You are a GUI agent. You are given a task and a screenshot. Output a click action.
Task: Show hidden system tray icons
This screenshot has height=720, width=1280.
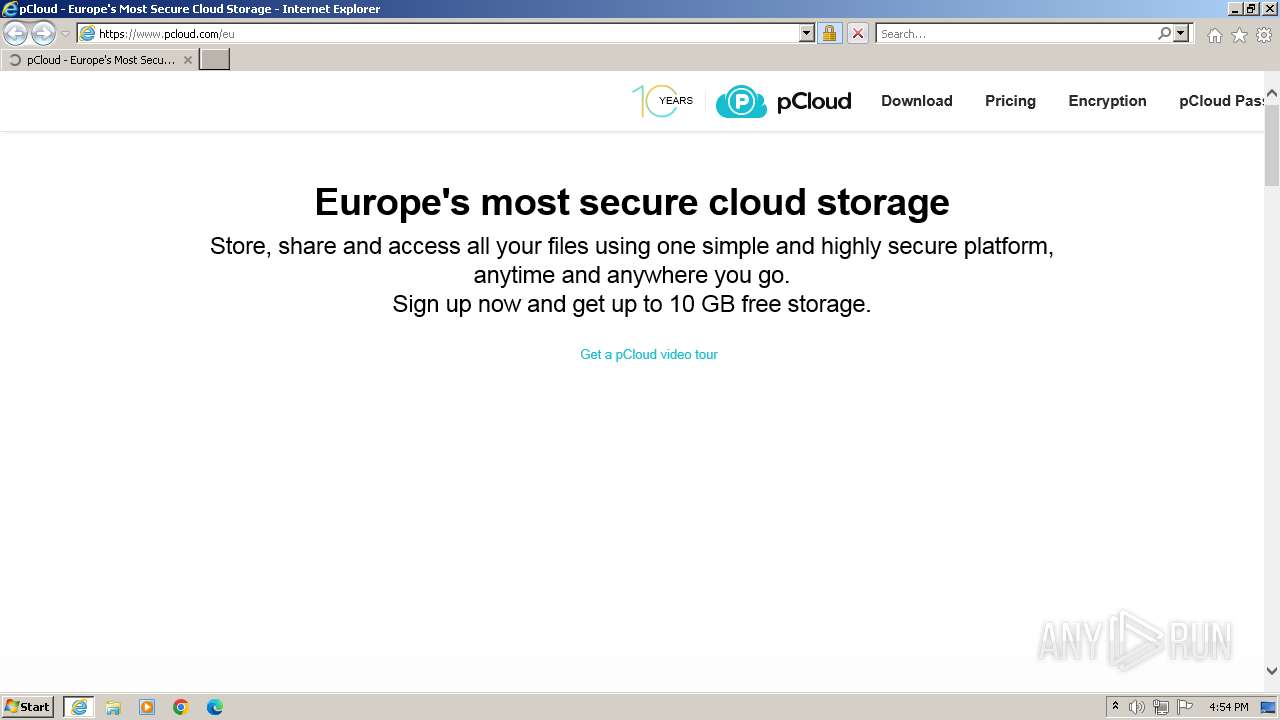1115,707
